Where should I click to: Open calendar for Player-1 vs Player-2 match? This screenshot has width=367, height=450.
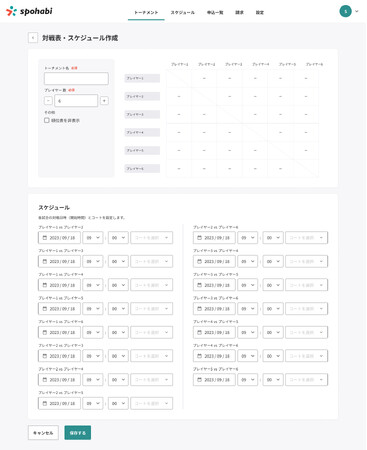click(59, 238)
